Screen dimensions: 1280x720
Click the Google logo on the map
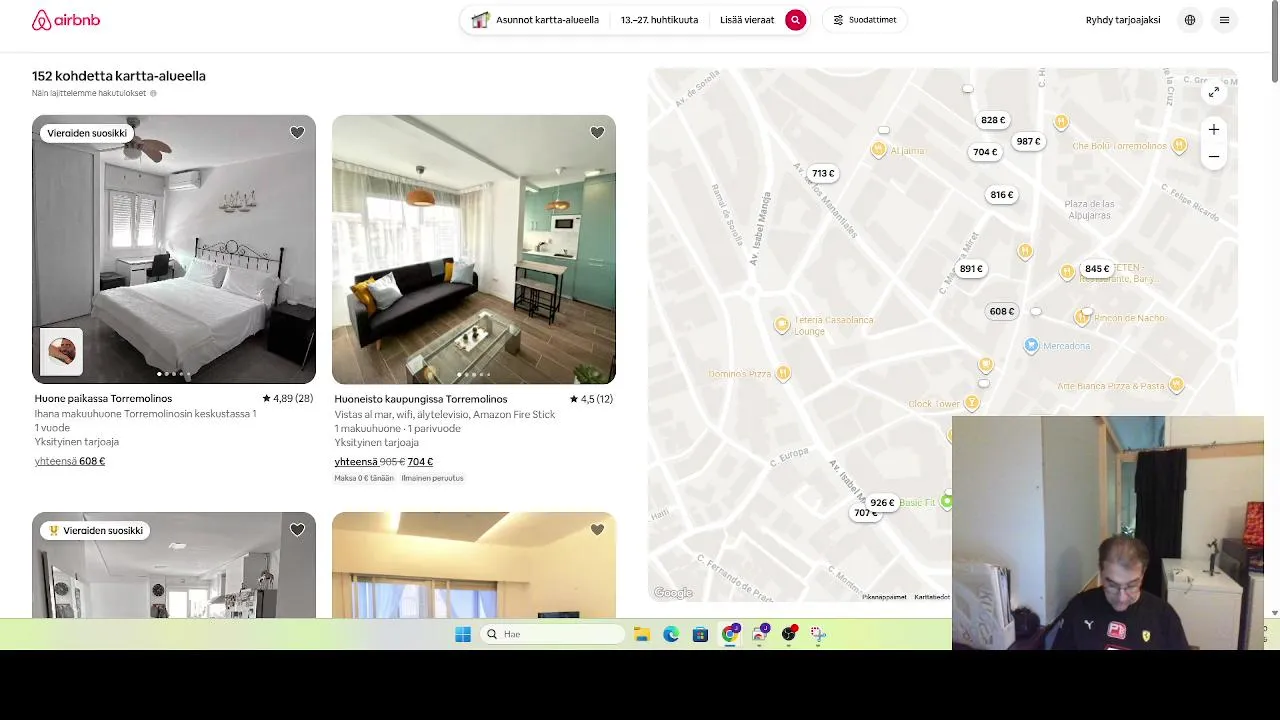click(673, 593)
